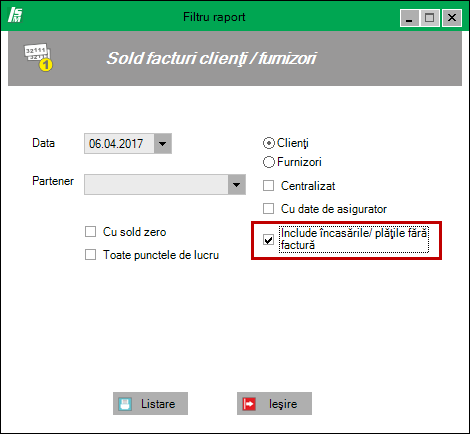Open the Data date picker dropdown arrow
470x434 pixels.
163,144
